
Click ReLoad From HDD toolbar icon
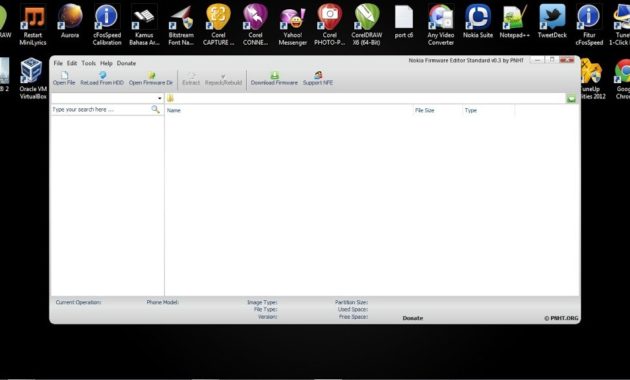[102, 78]
